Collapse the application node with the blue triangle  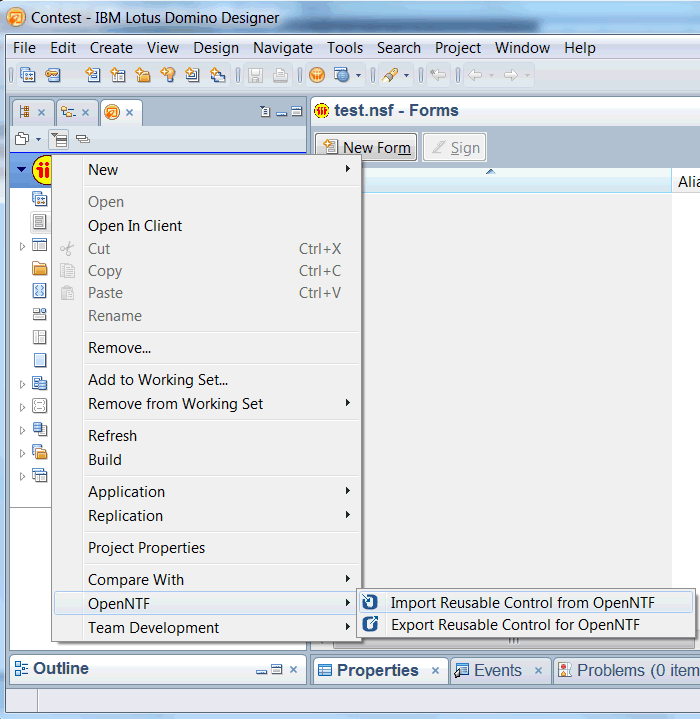pos(21,170)
